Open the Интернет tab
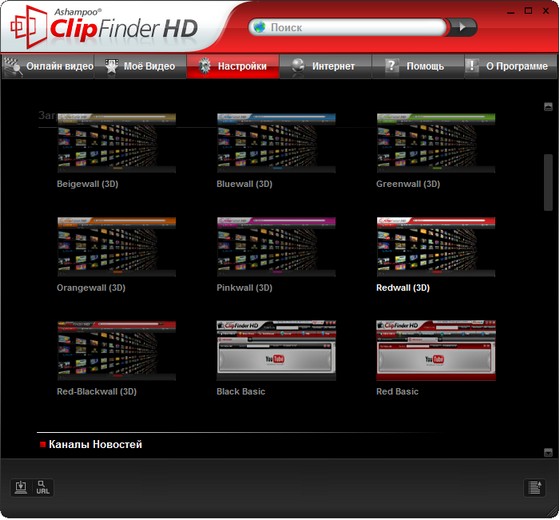 tap(325, 66)
